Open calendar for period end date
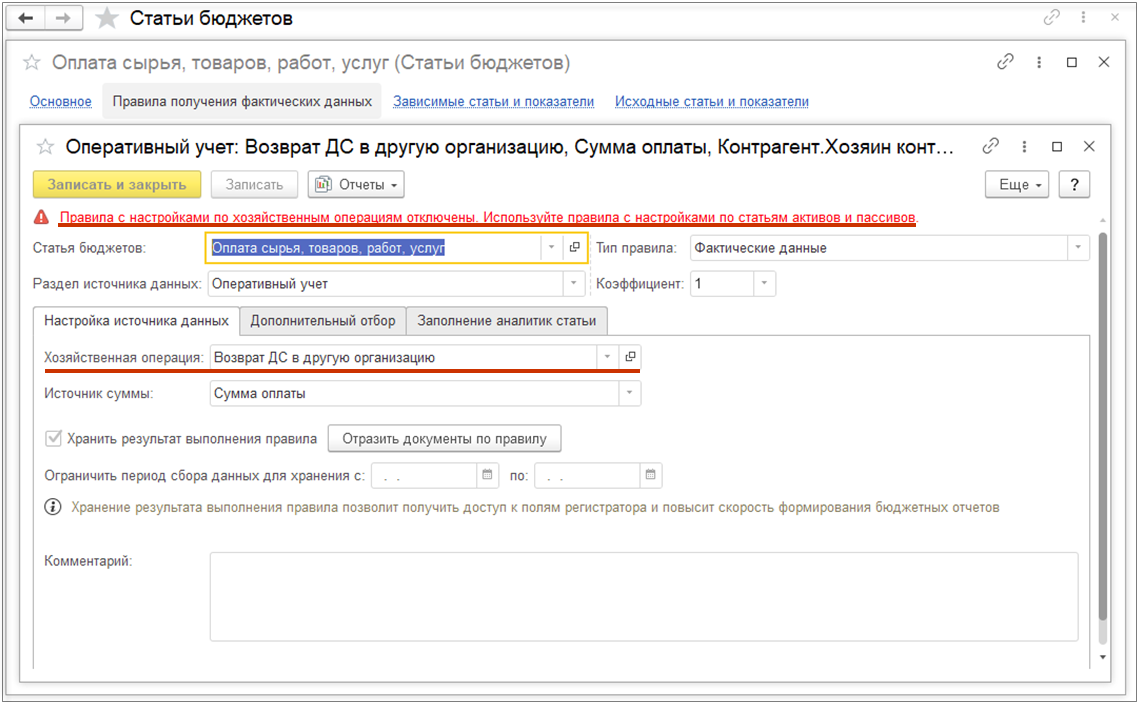Viewport: 1137px width, 702px height. click(x=650, y=475)
